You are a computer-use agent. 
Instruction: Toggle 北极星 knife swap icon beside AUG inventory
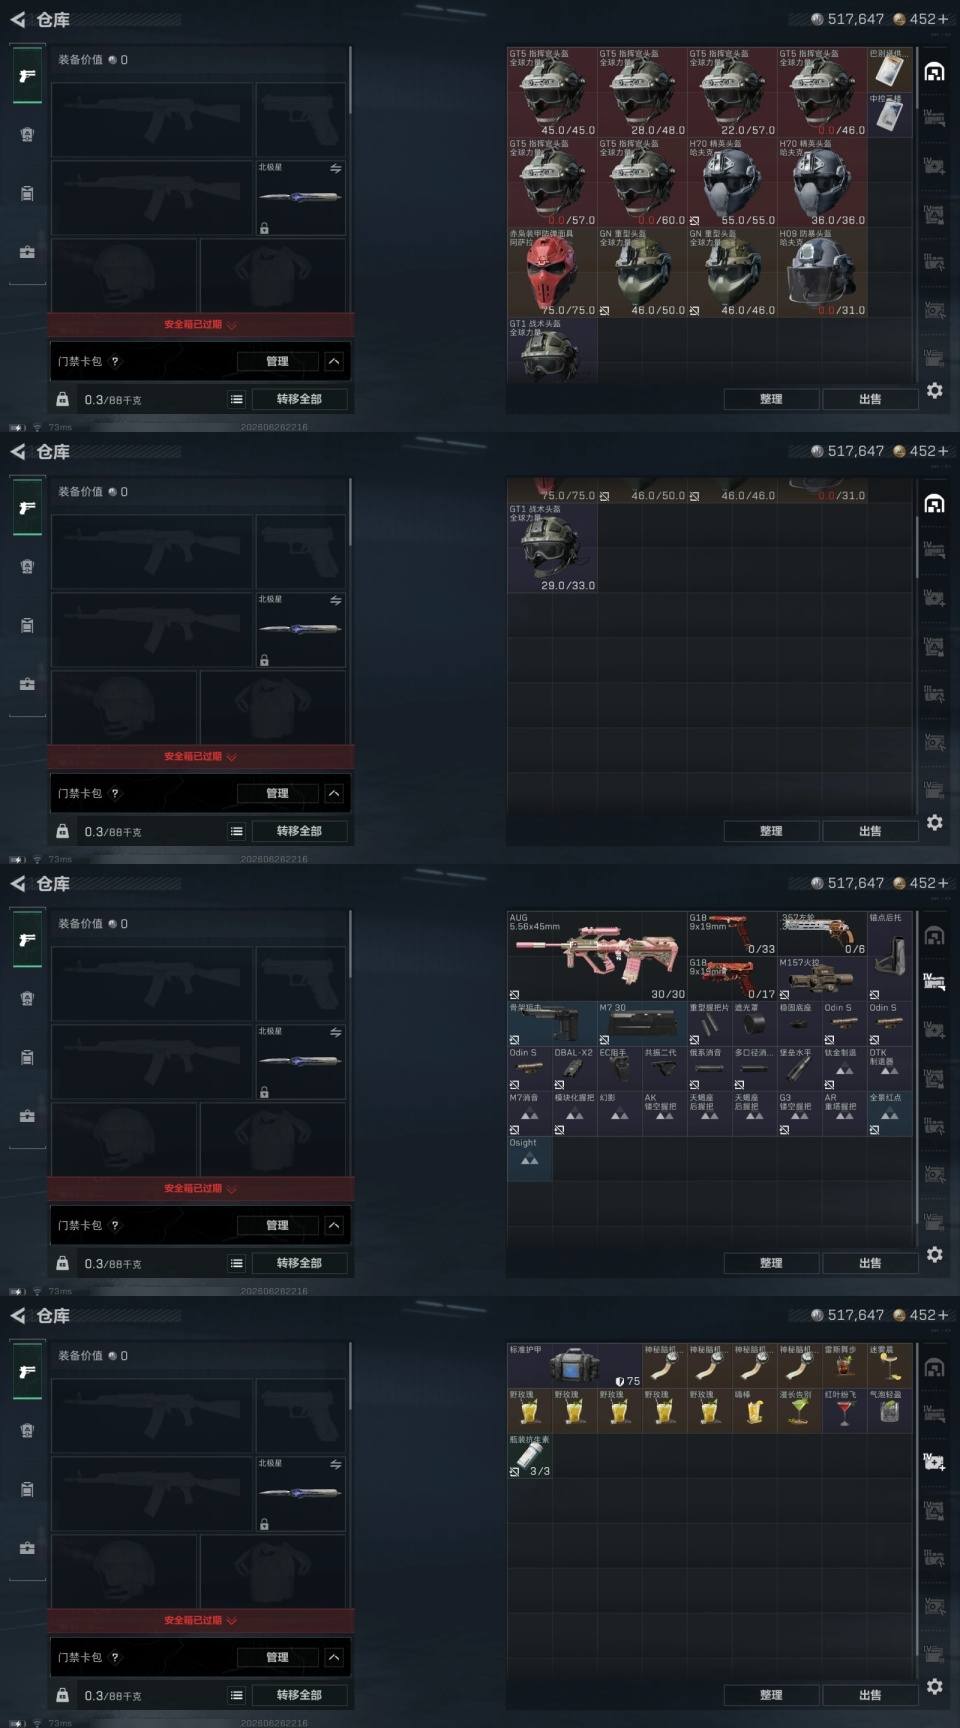[x=336, y=1032]
